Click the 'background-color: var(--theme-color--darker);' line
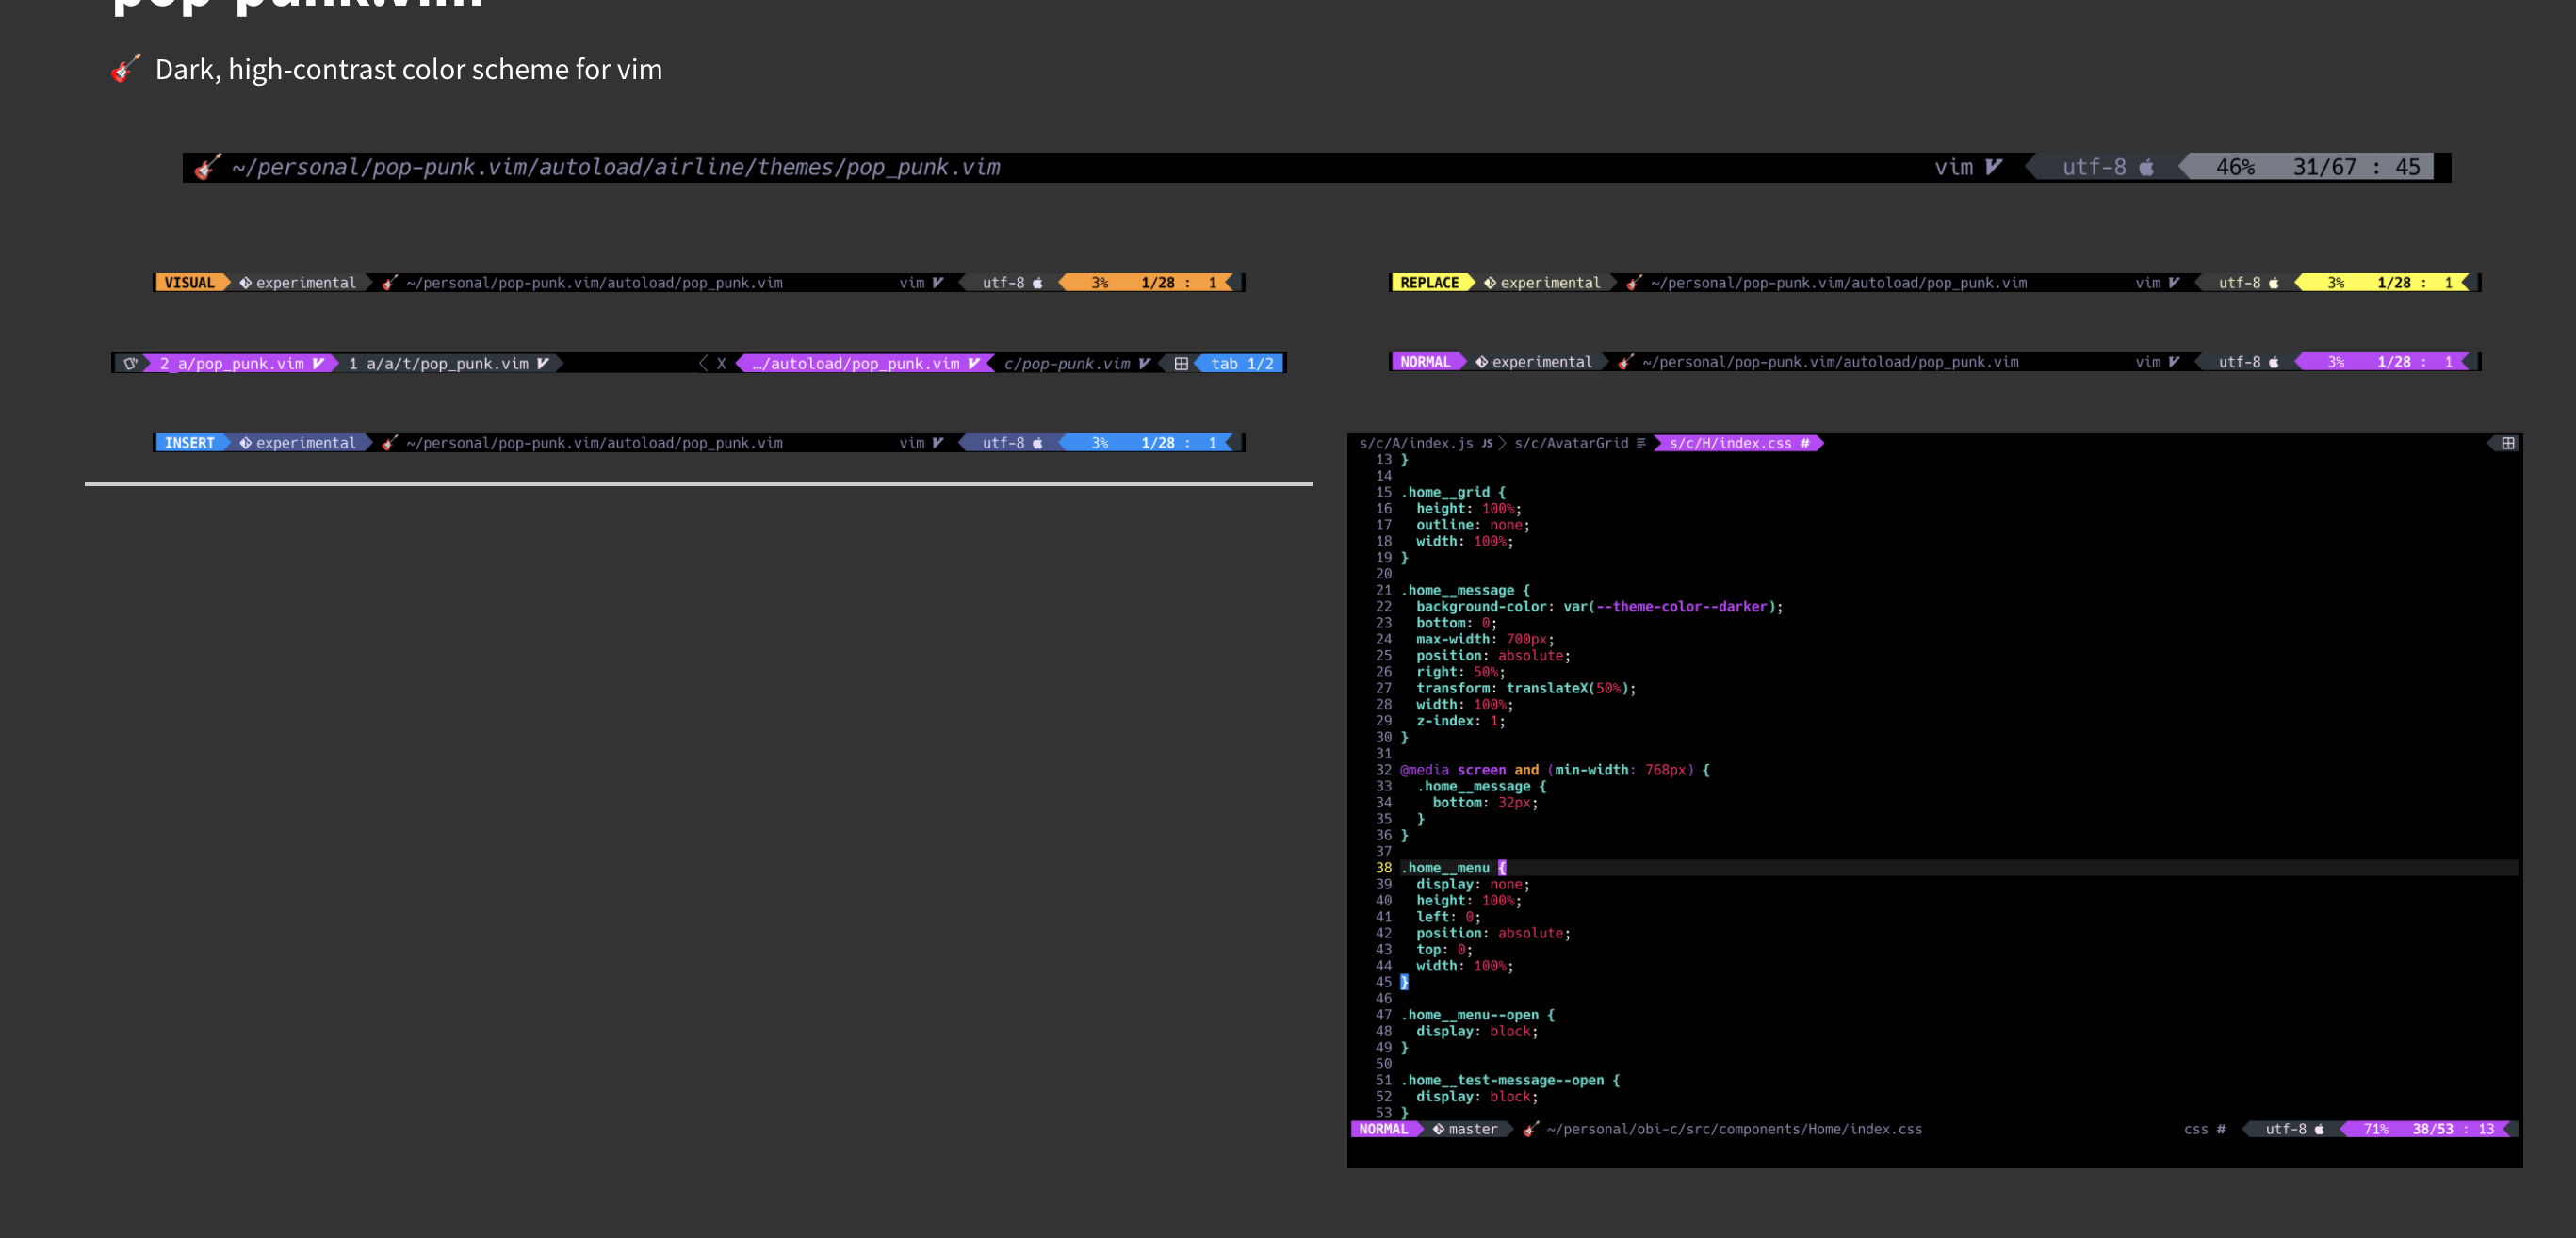2576x1238 pixels. click(x=1599, y=607)
